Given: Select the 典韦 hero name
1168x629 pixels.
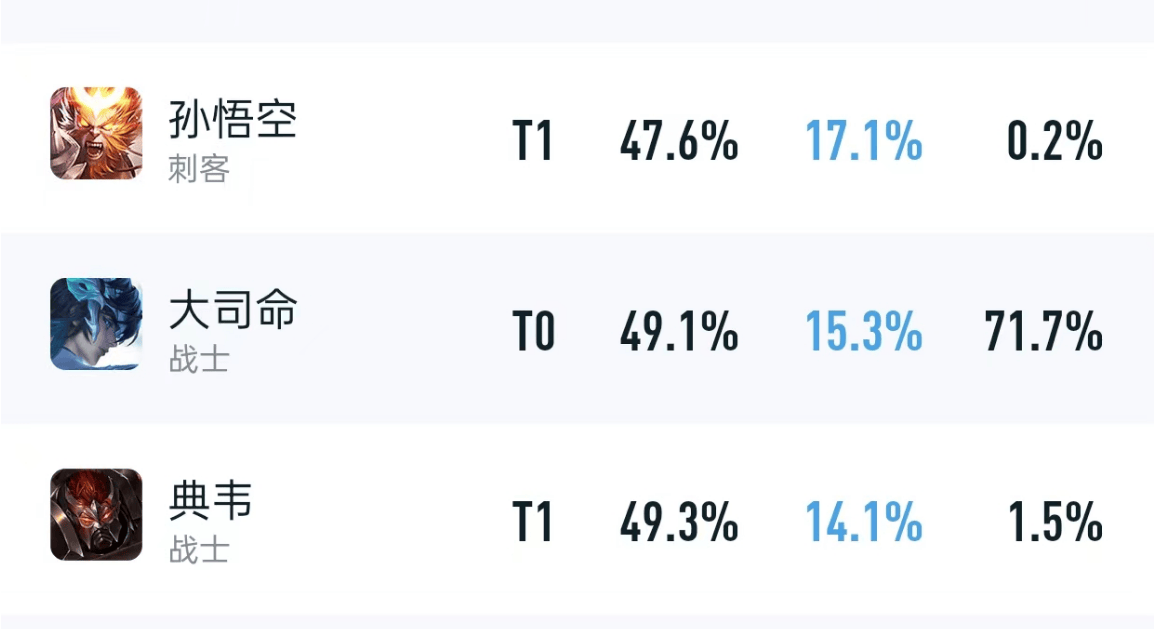Looking at the screenshot, I should [211, 500].
